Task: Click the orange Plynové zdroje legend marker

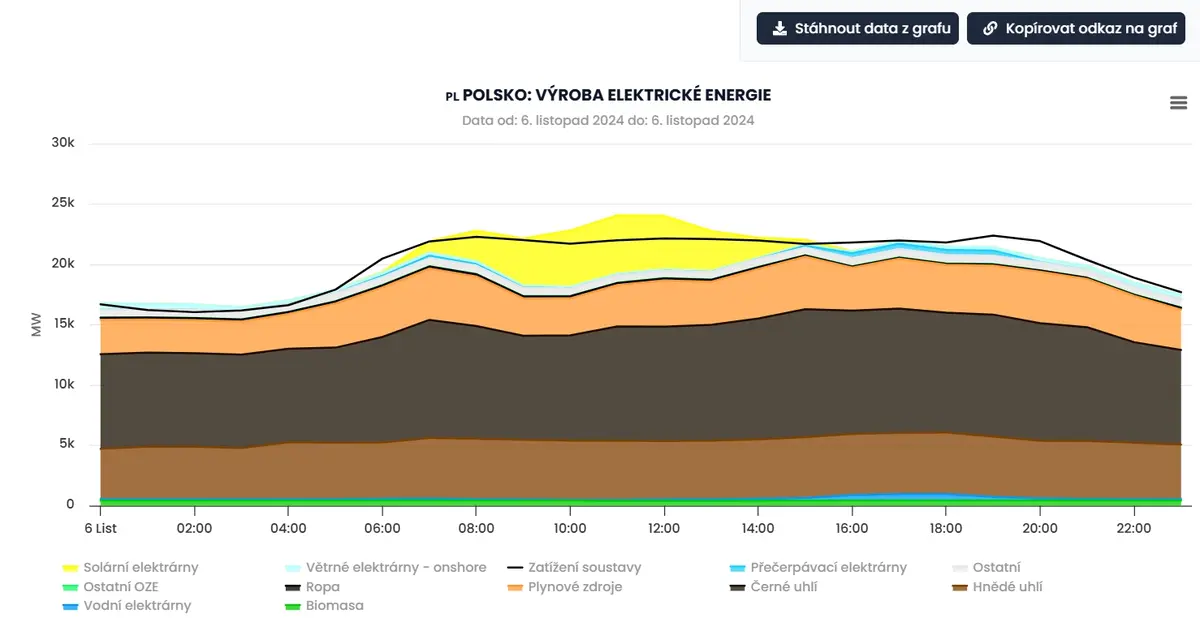Action: coord(517,587)
